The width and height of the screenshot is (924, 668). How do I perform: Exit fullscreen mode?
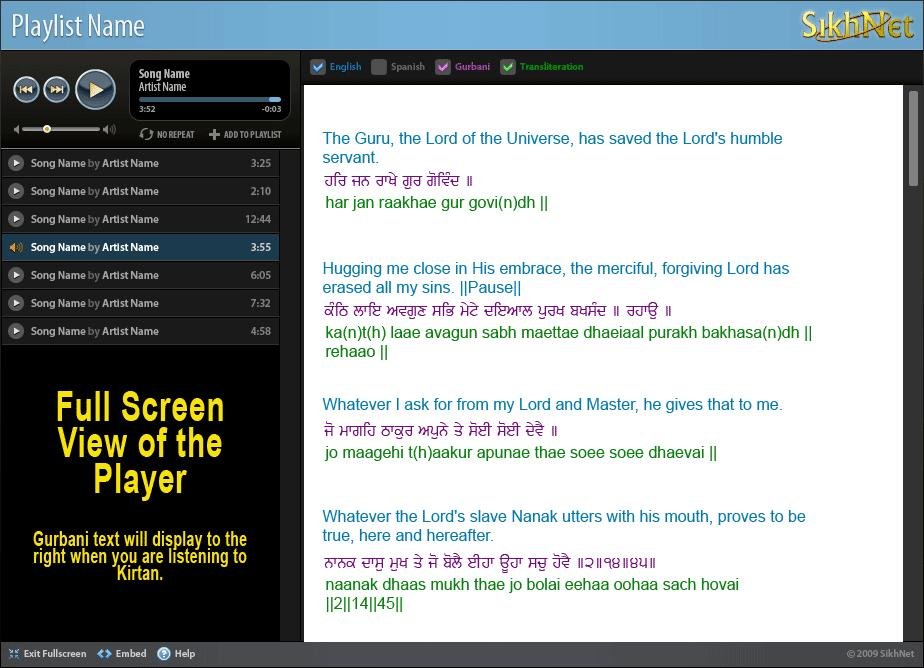(x=13, y=653)
